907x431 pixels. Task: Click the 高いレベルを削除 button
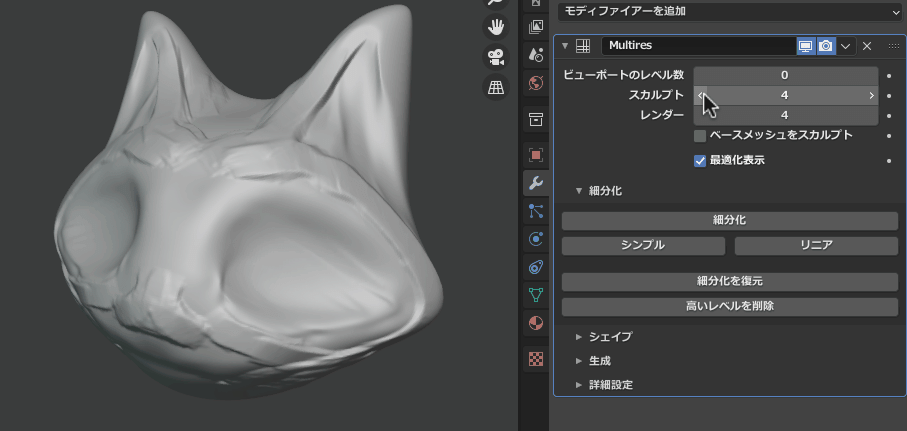pyautogui.click(x=730, y=307)
